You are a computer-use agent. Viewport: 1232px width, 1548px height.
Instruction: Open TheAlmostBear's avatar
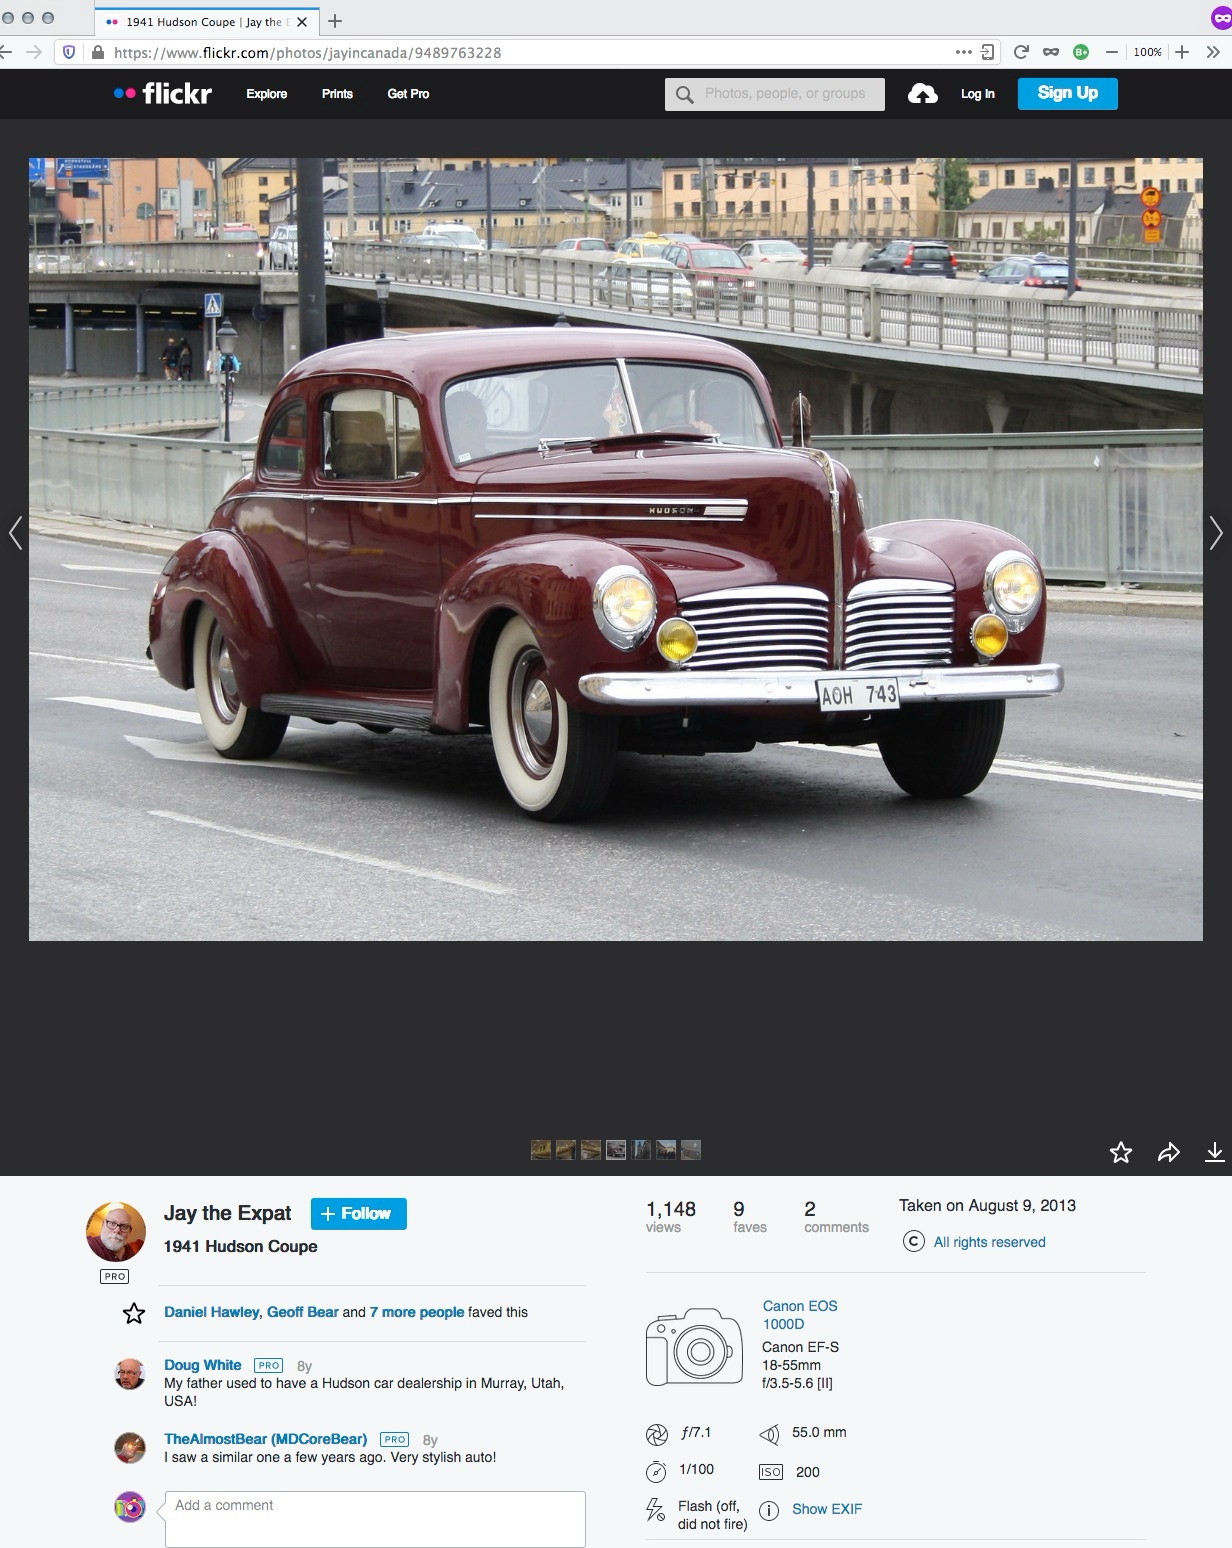click(130, 1448)
